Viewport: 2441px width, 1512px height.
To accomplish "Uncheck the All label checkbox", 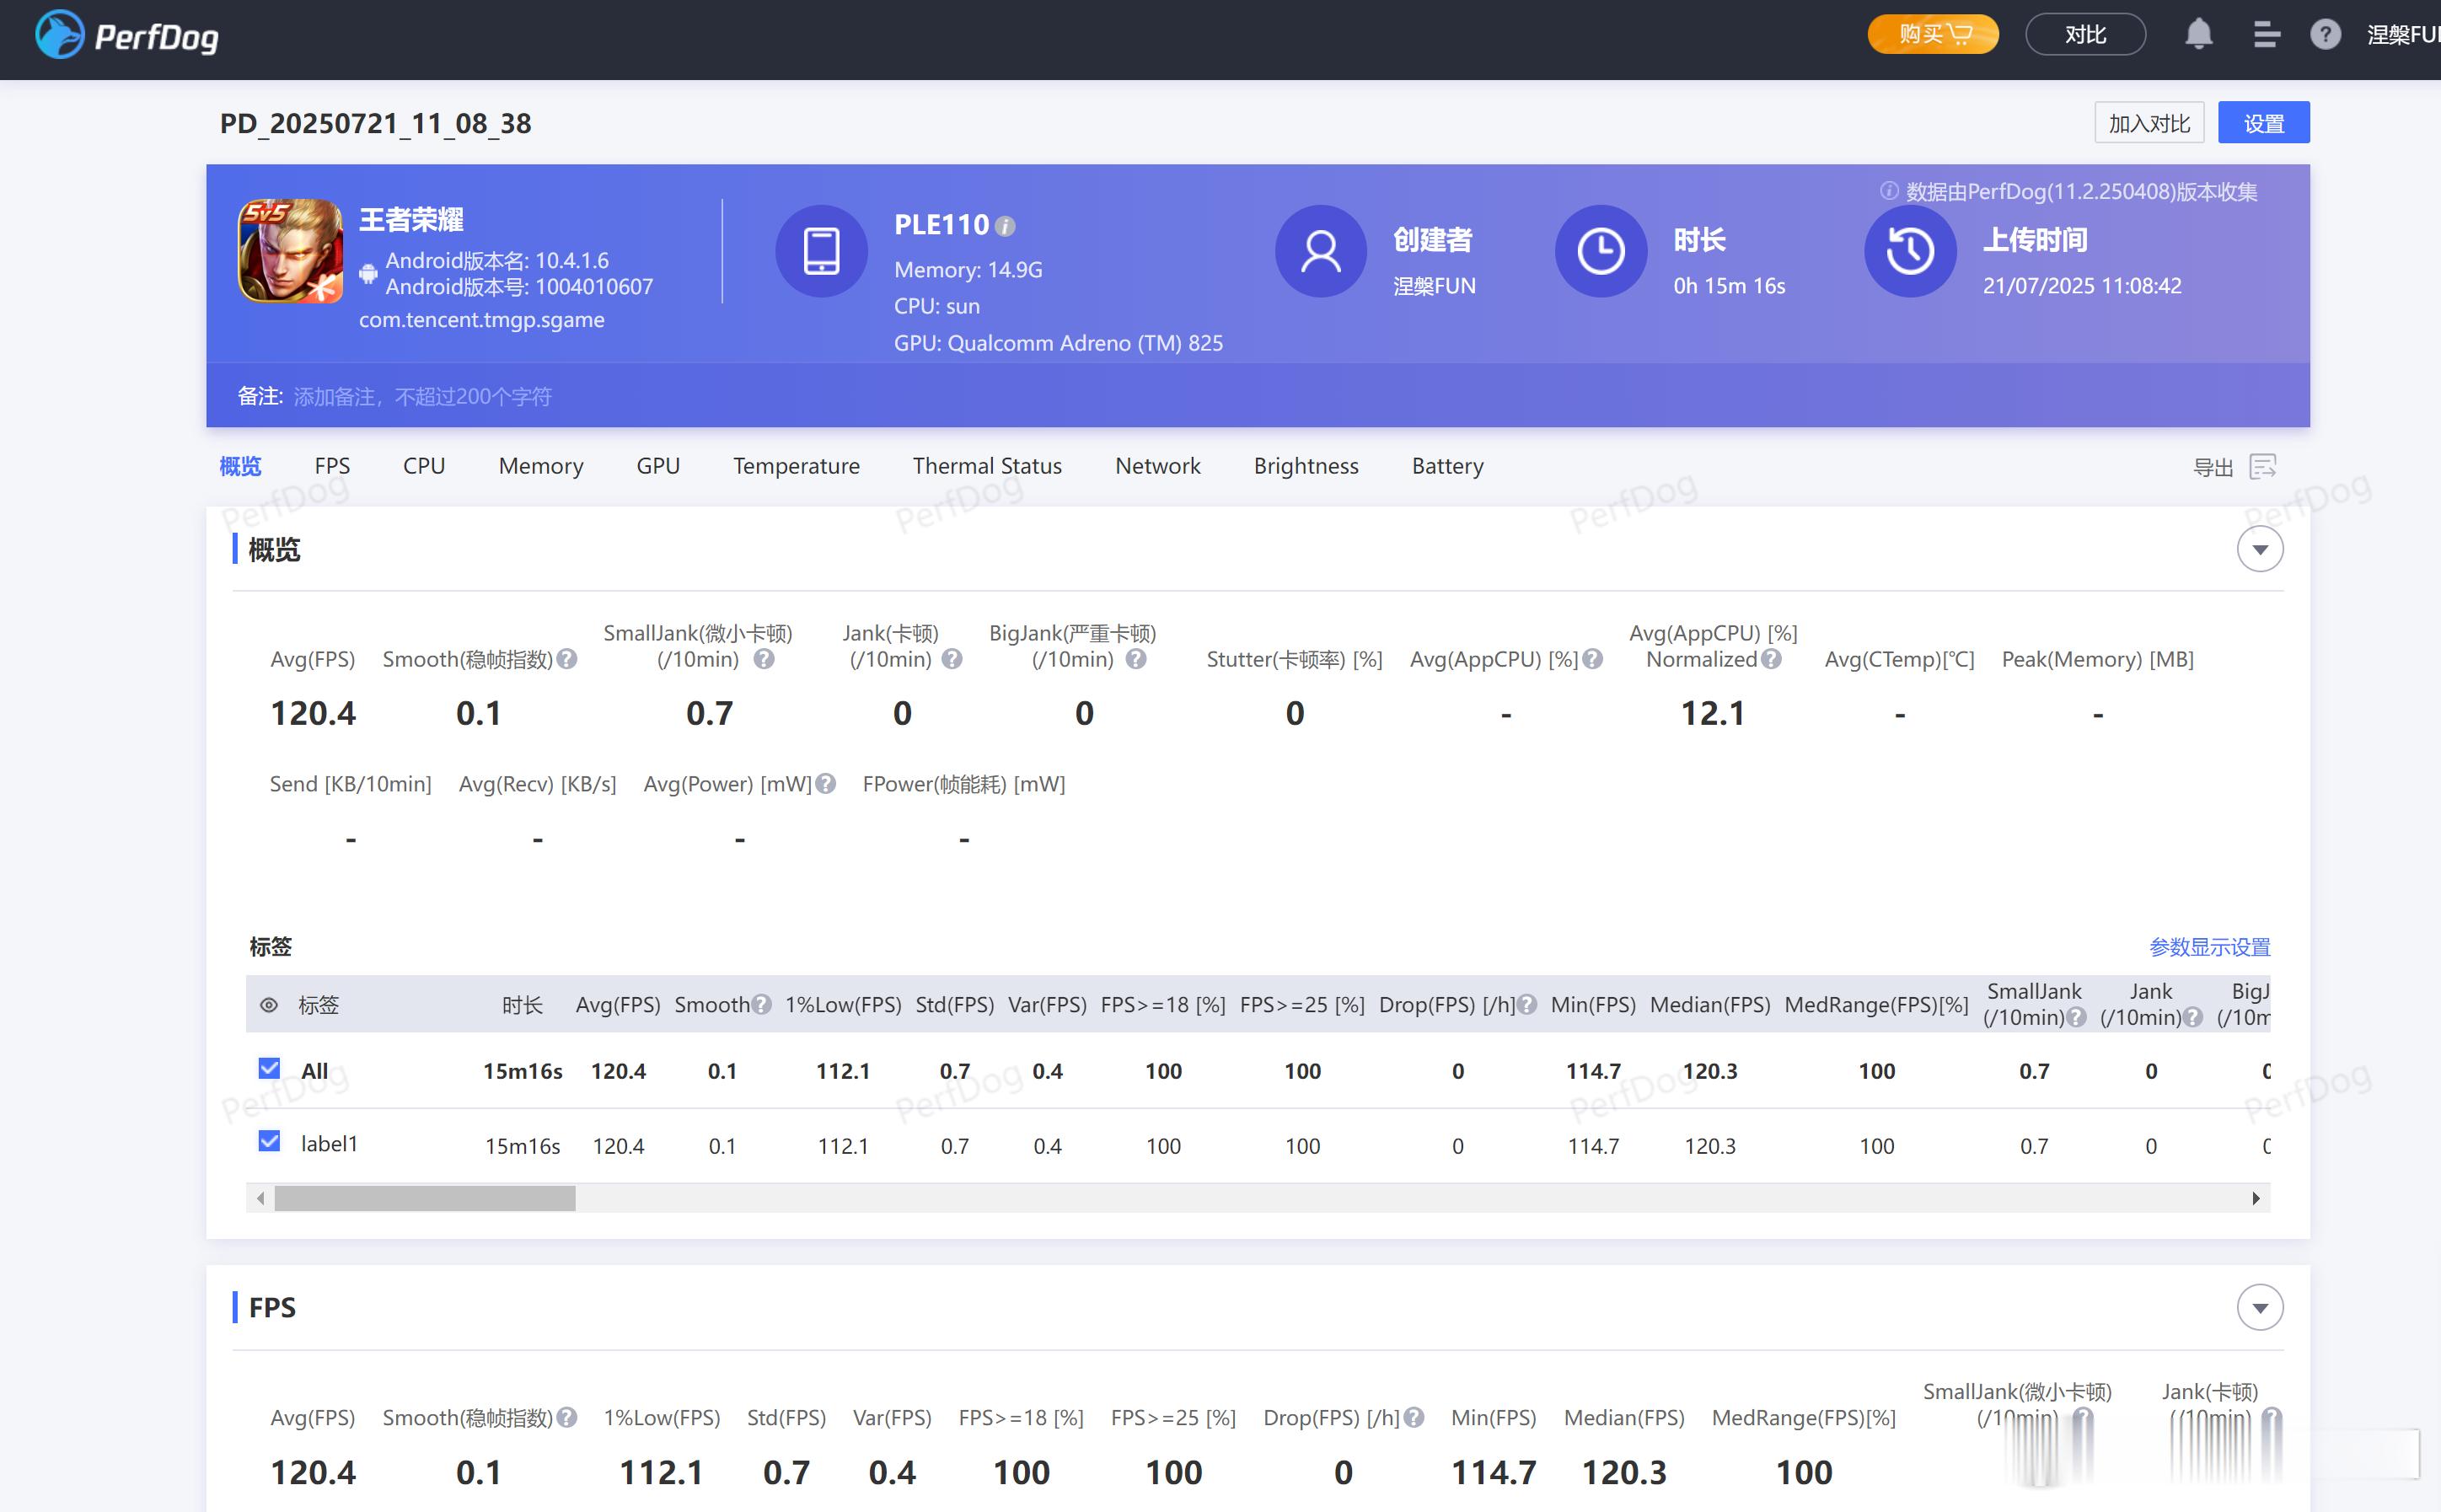I will [269, 1068].
